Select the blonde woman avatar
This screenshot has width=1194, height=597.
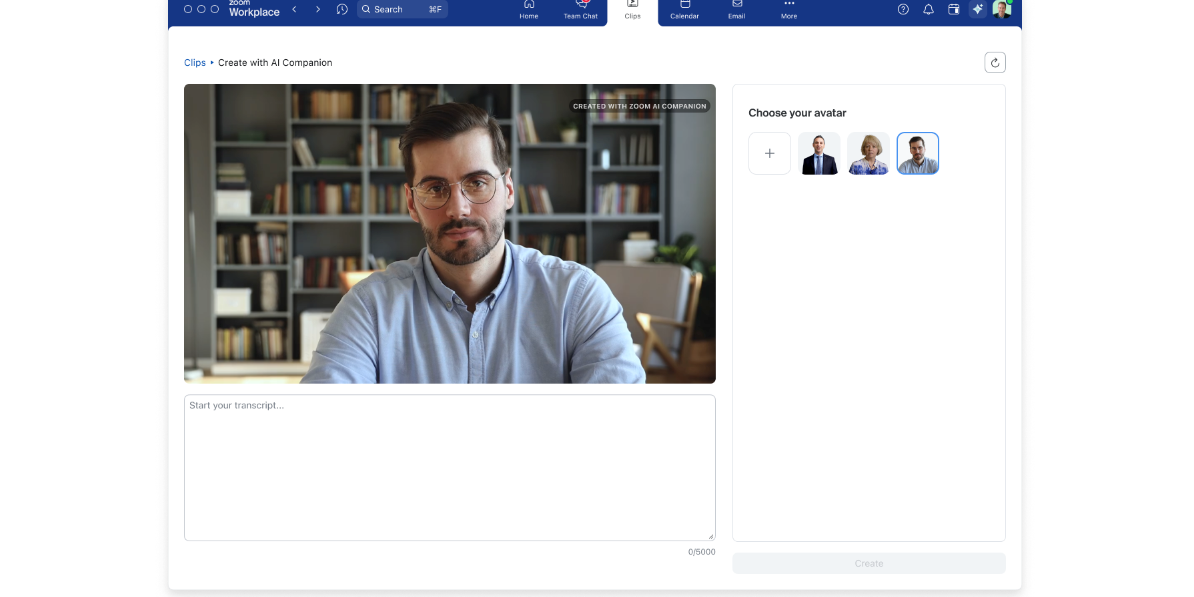coord(868,153)
